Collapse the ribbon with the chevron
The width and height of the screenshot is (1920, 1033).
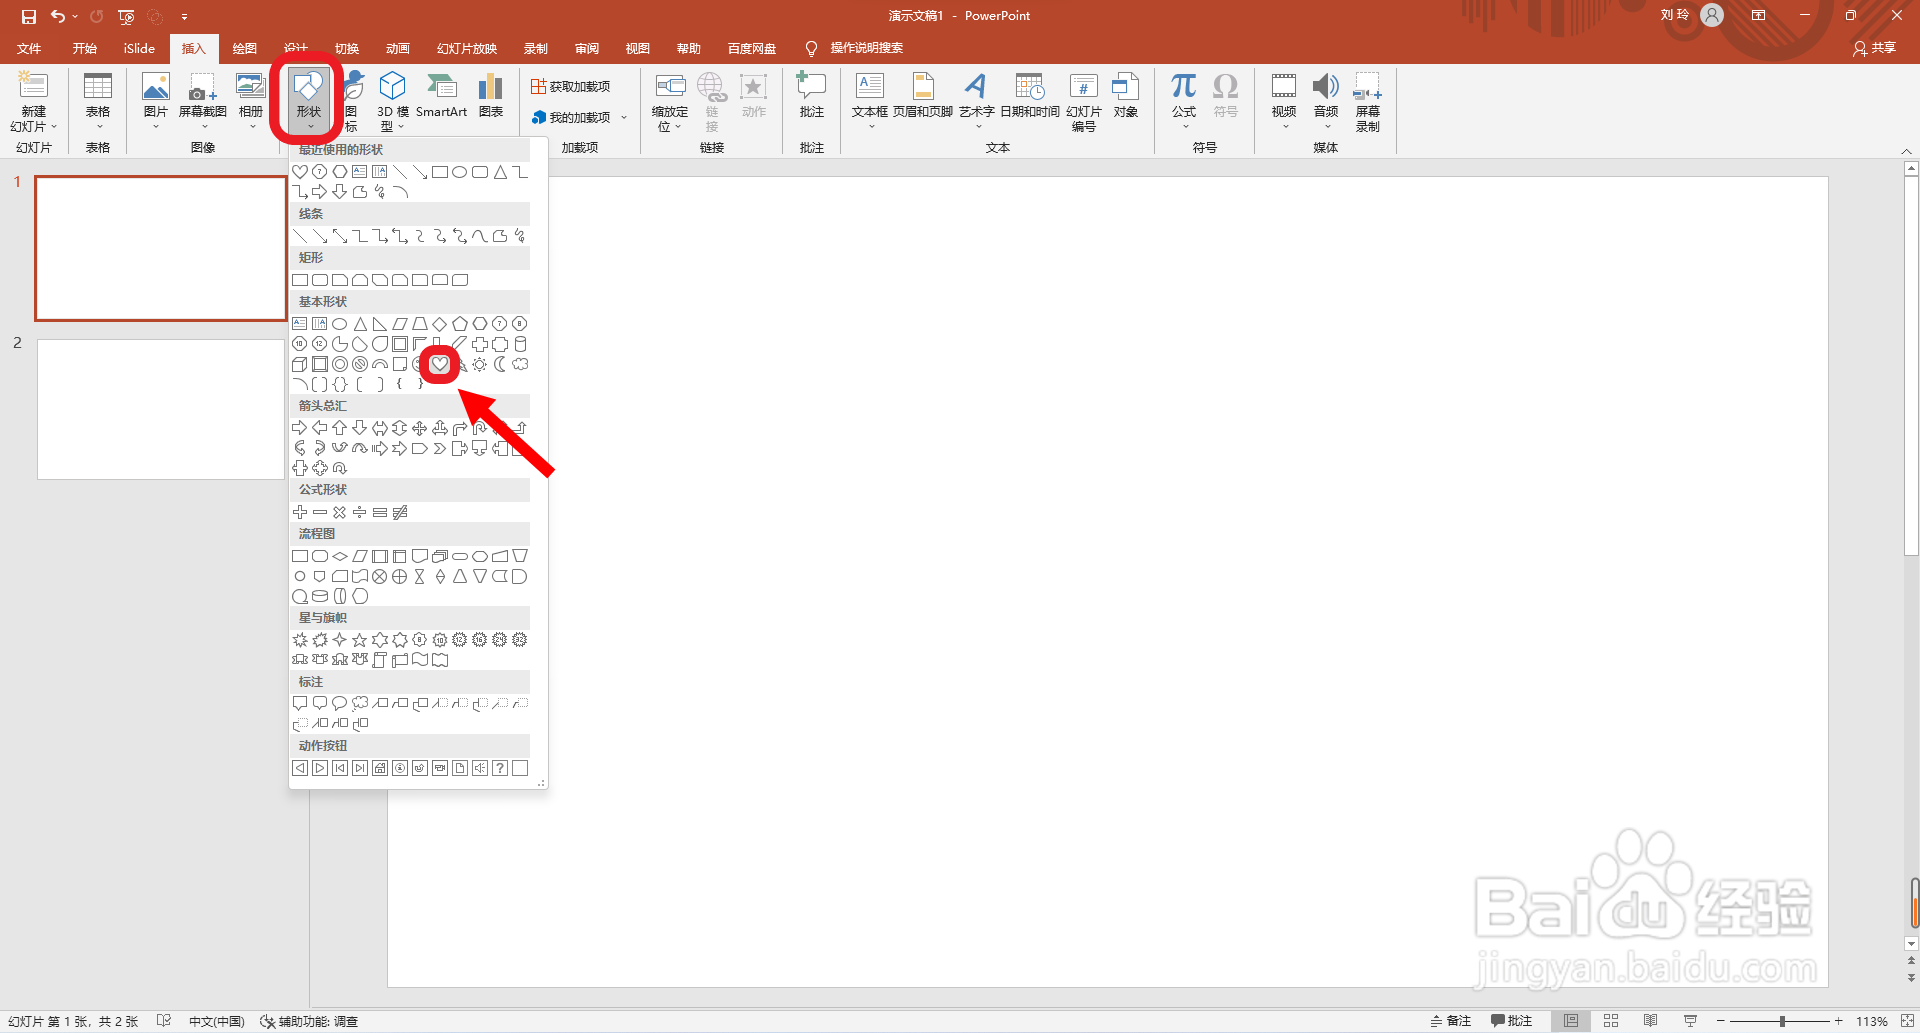(1906, 151)
